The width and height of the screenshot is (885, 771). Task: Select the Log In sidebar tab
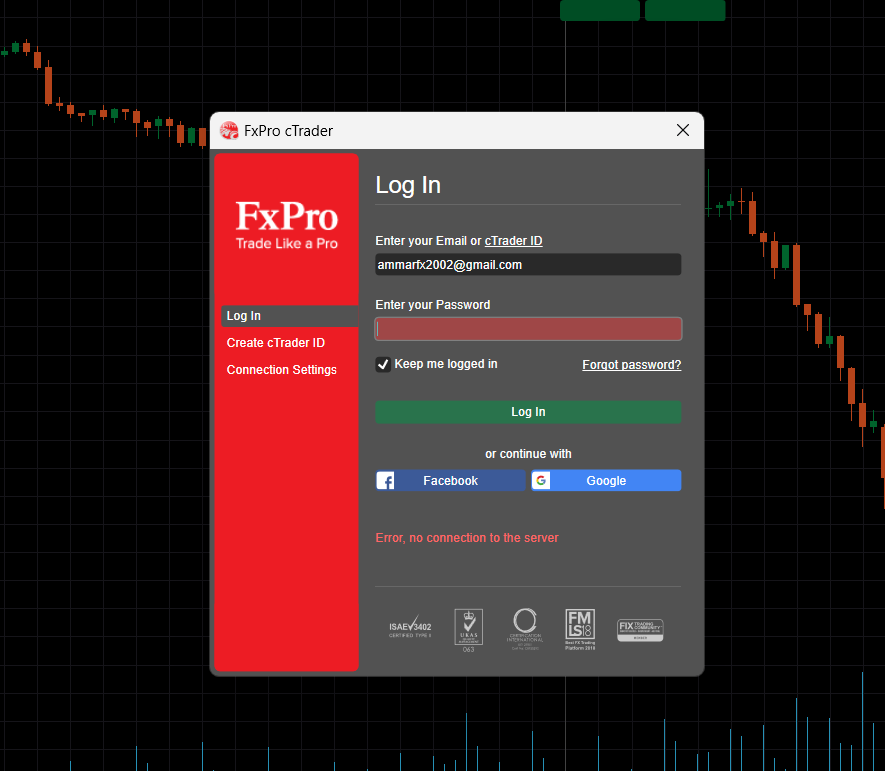290,316
